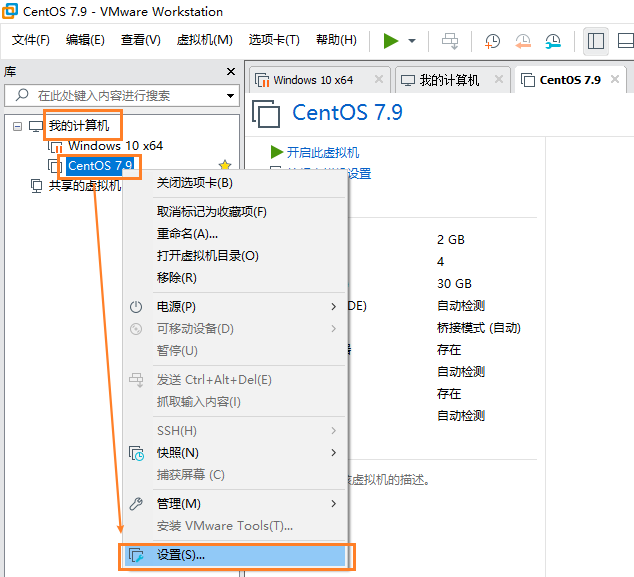Close the library panel with X
Screen dimensions: 634x577
click(231, 72)
